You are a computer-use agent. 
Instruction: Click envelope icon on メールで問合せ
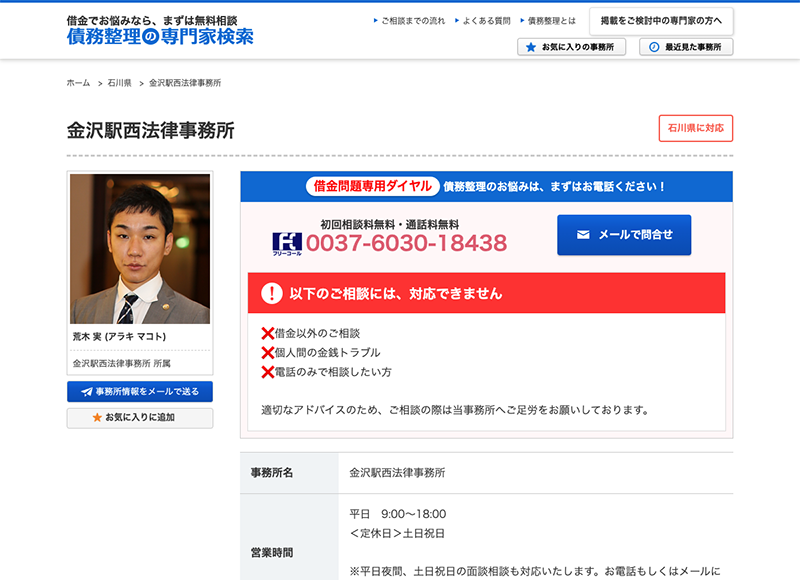click(583, 235)
